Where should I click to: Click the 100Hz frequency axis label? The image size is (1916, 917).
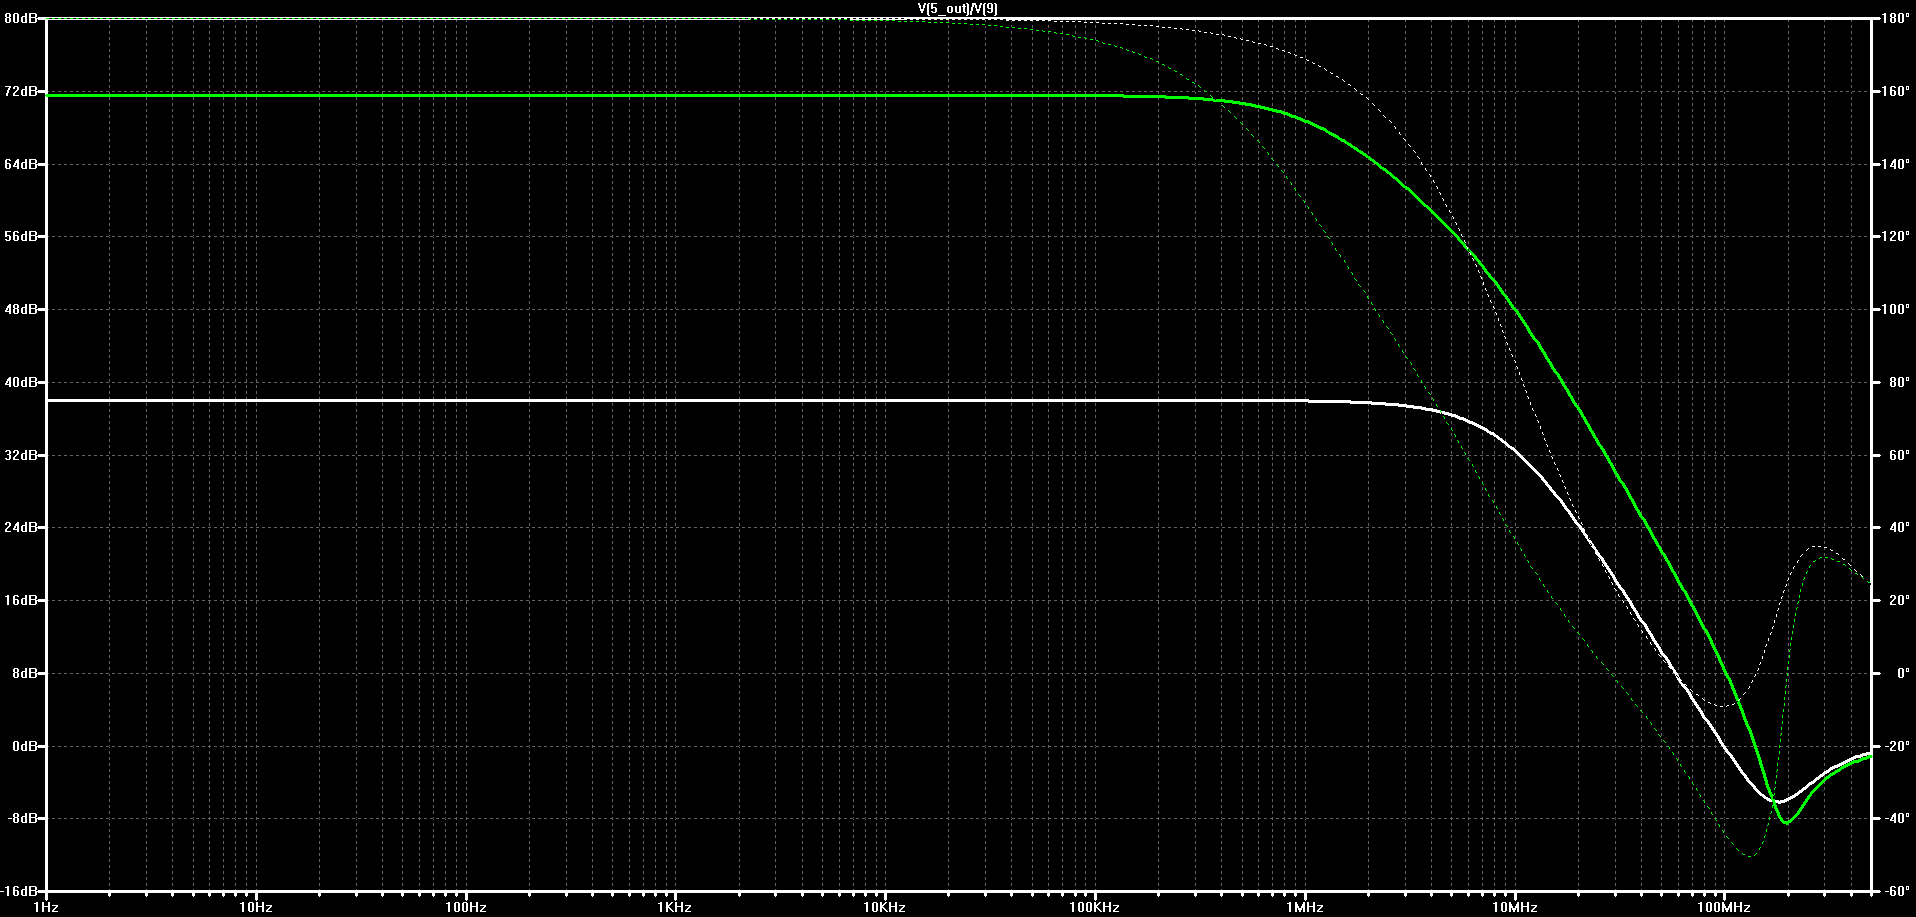tap(466, 908)
